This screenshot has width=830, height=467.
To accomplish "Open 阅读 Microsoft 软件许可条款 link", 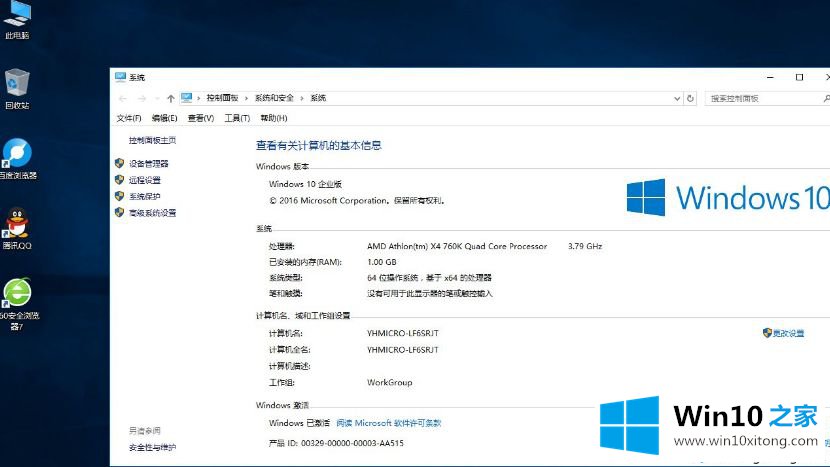I will 389,423.
